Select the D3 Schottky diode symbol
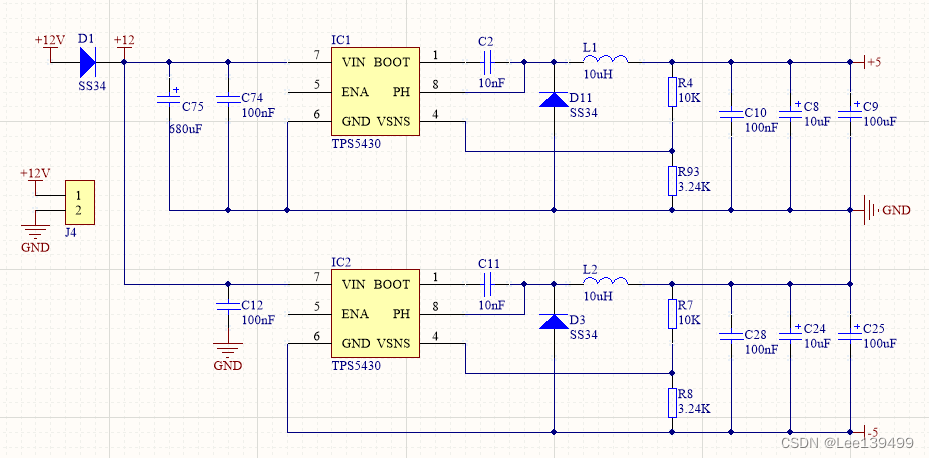 554,321
